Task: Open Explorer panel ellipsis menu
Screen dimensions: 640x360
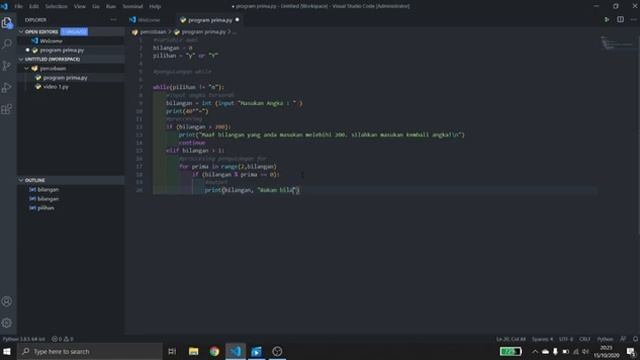Action: (x=113, y=20)
